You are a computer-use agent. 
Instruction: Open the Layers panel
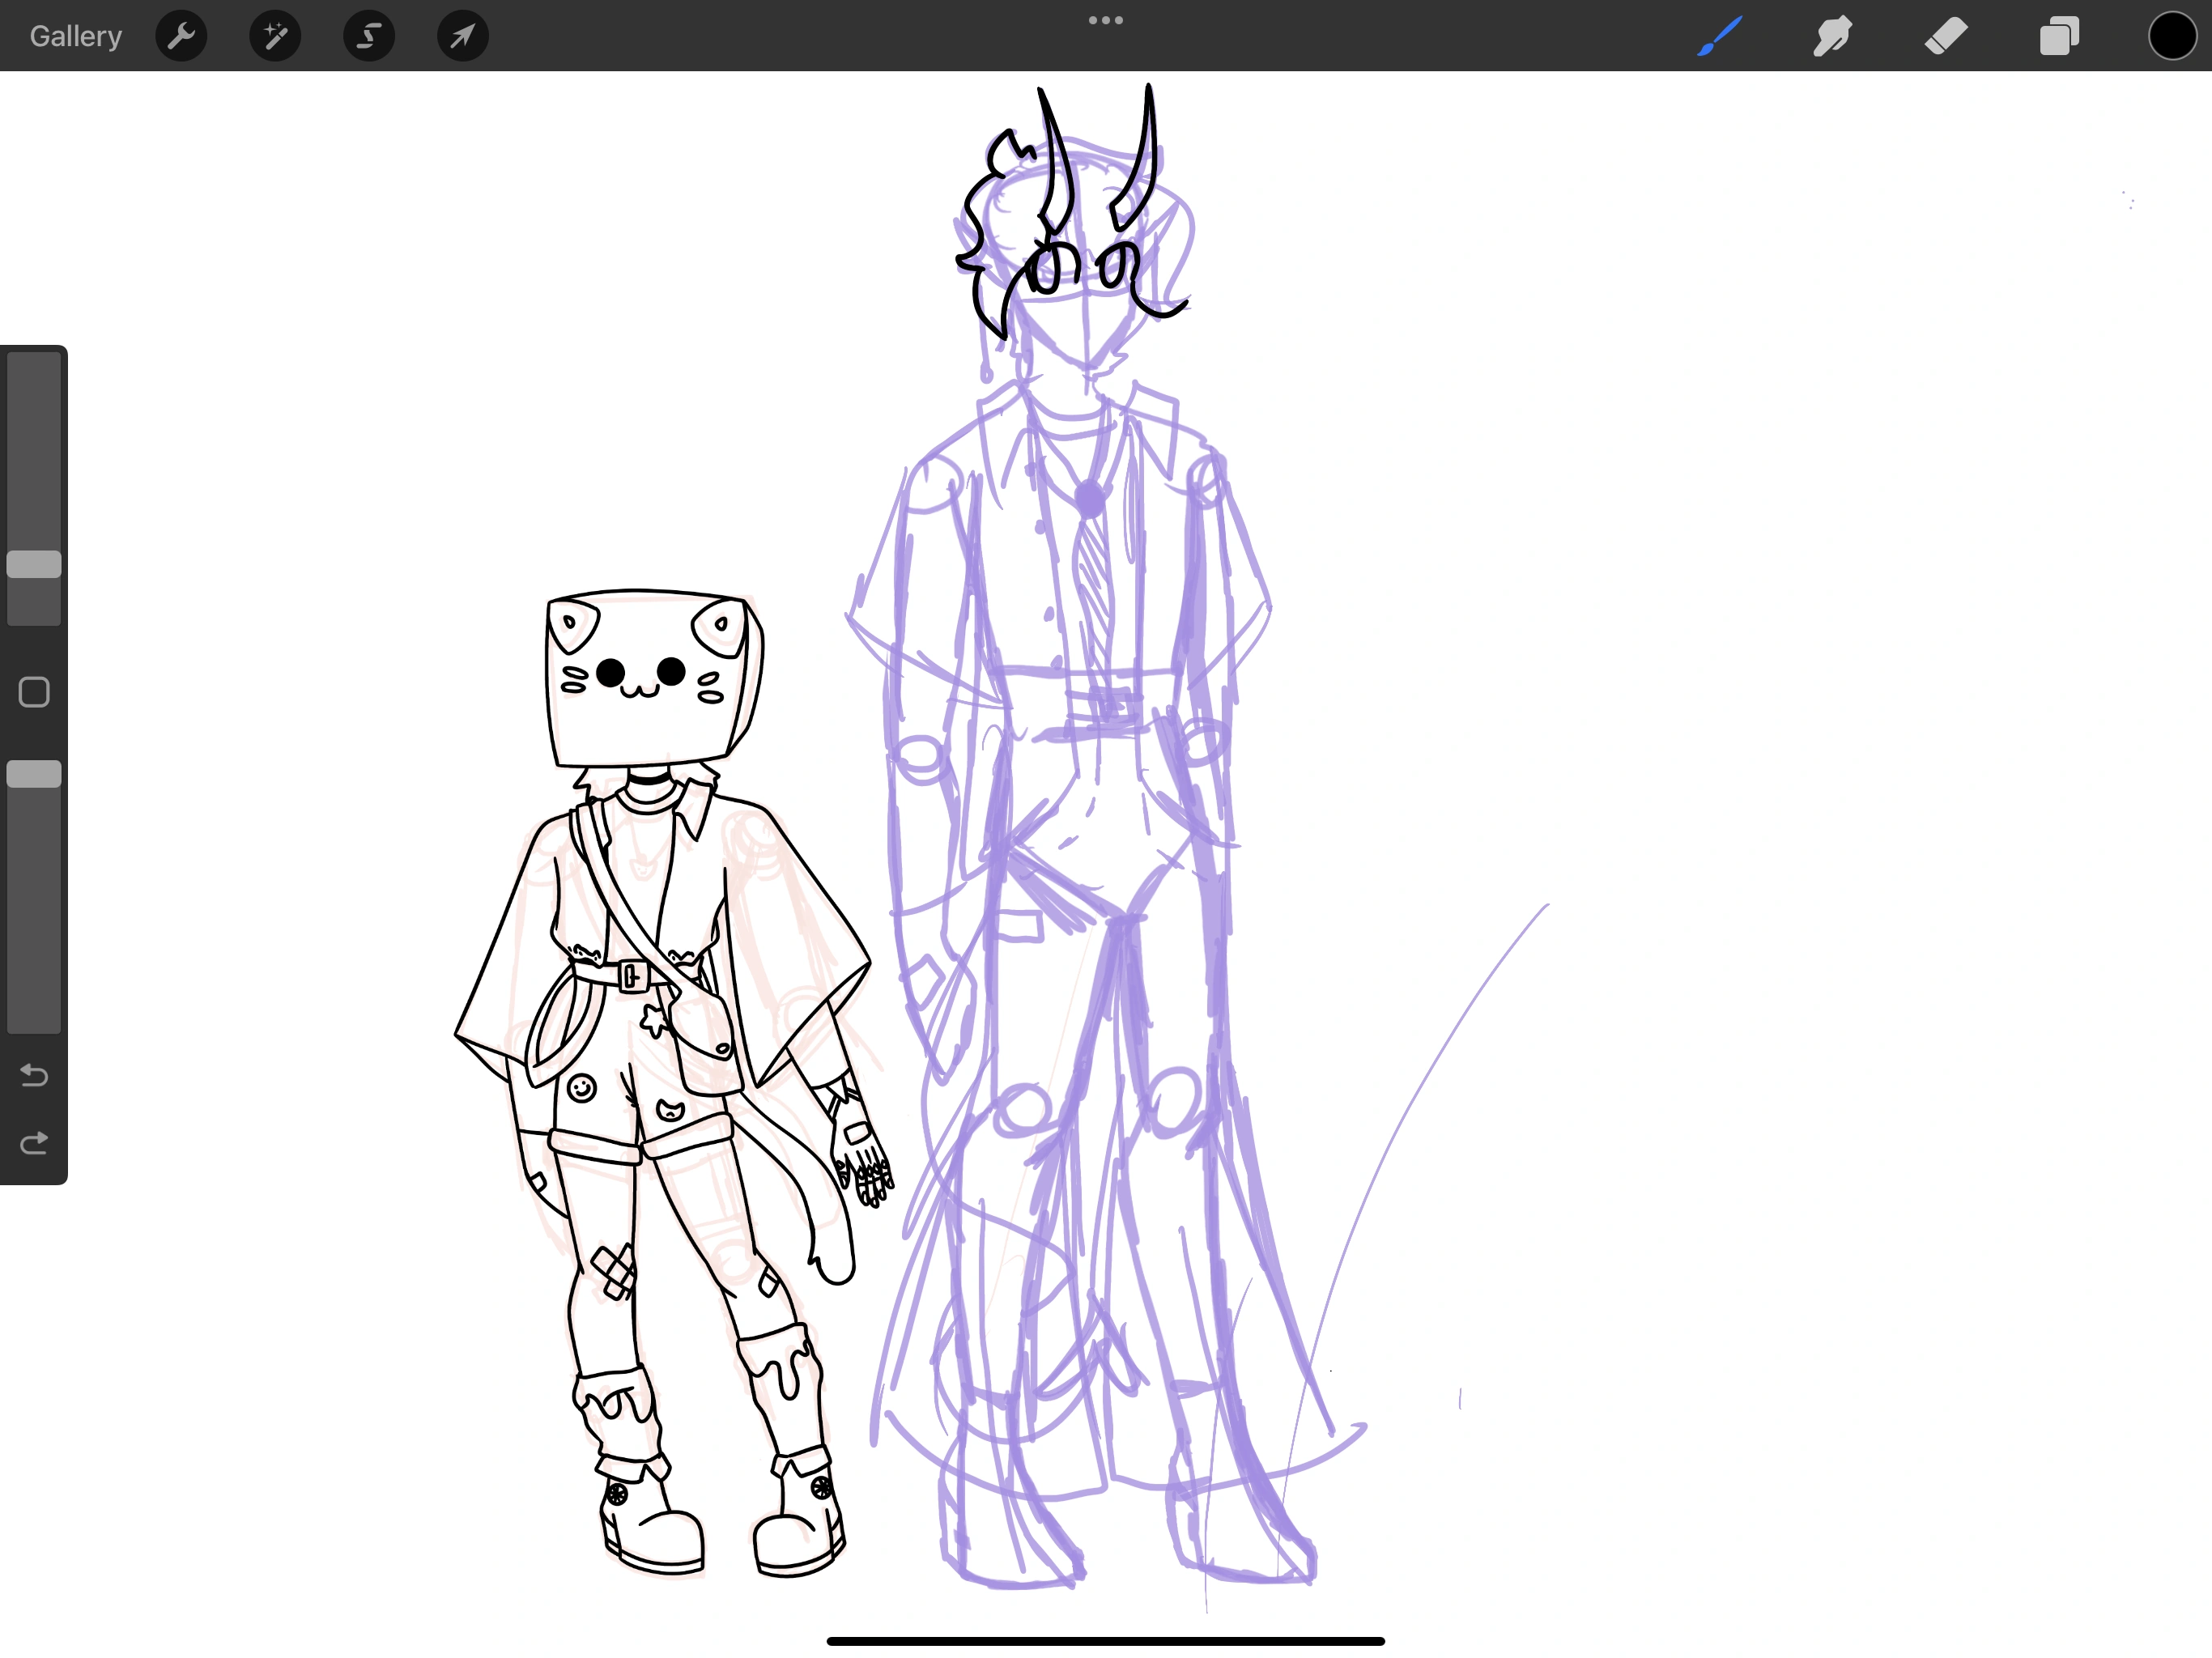coord(2059,36)
